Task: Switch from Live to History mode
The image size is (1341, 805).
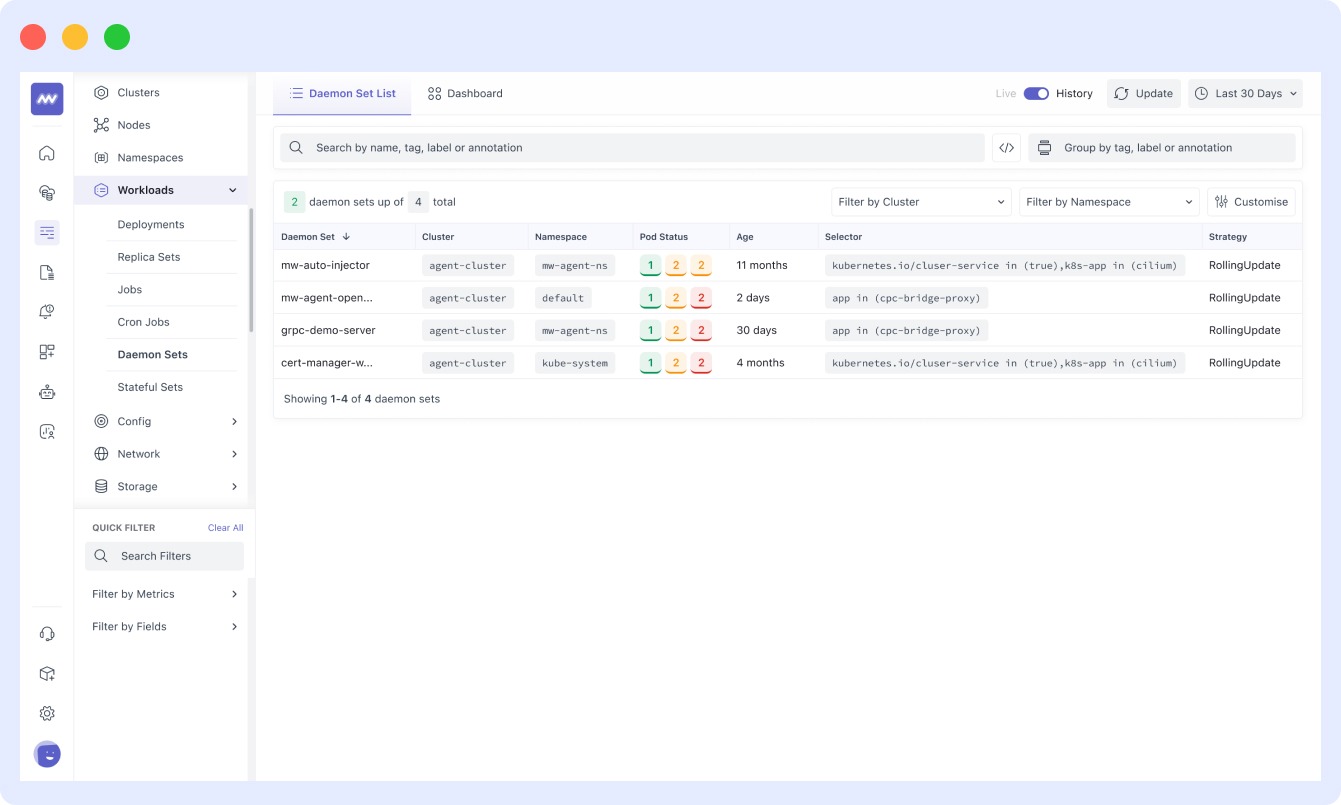Action: pyautogui.click(x=1037, y=93)
